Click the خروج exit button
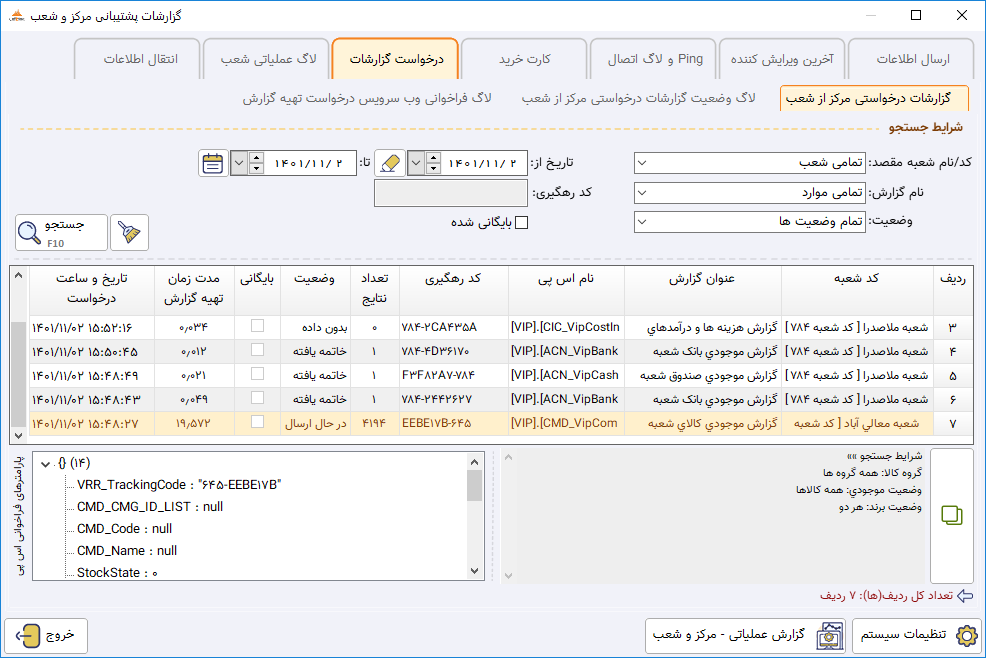The width and height of the screenshot is (986, 658). pos(46,635)
